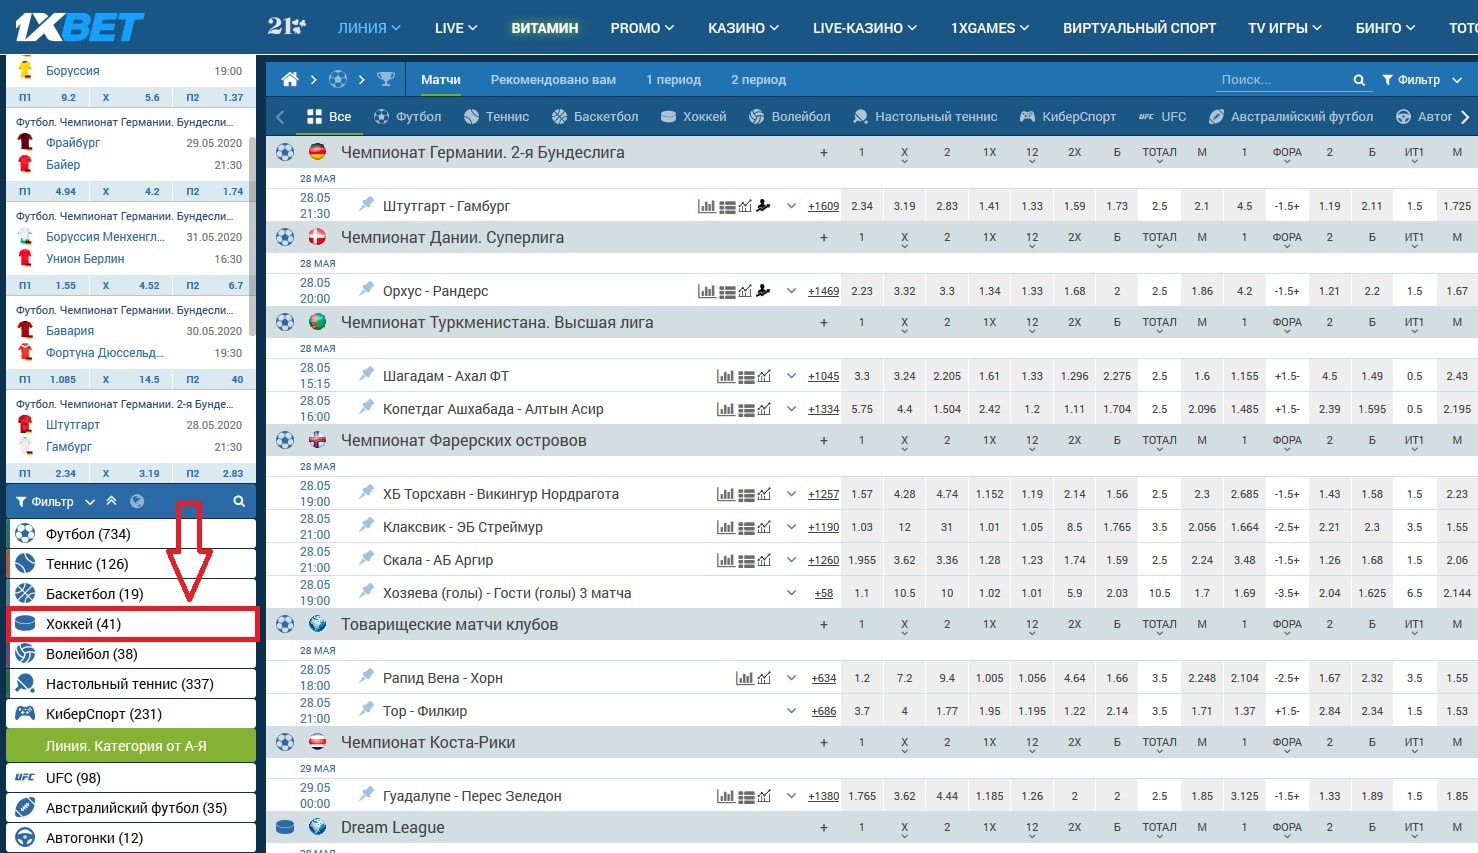The width and height of the screenshot is (1478, 853).
Task: Open line graph icon for Штутгарт - Гамбург
Action: pyautogui.click(x=745, y=206)
